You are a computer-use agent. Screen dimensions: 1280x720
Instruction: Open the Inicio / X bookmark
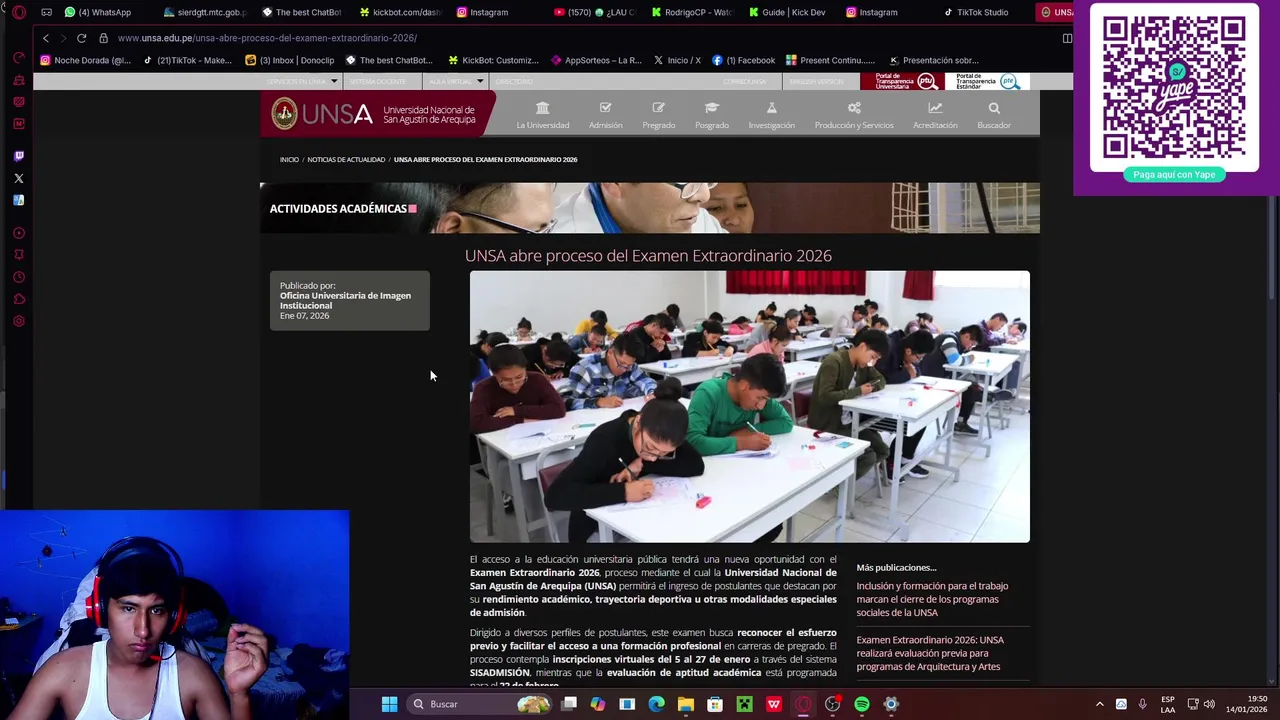coord(677,60)
